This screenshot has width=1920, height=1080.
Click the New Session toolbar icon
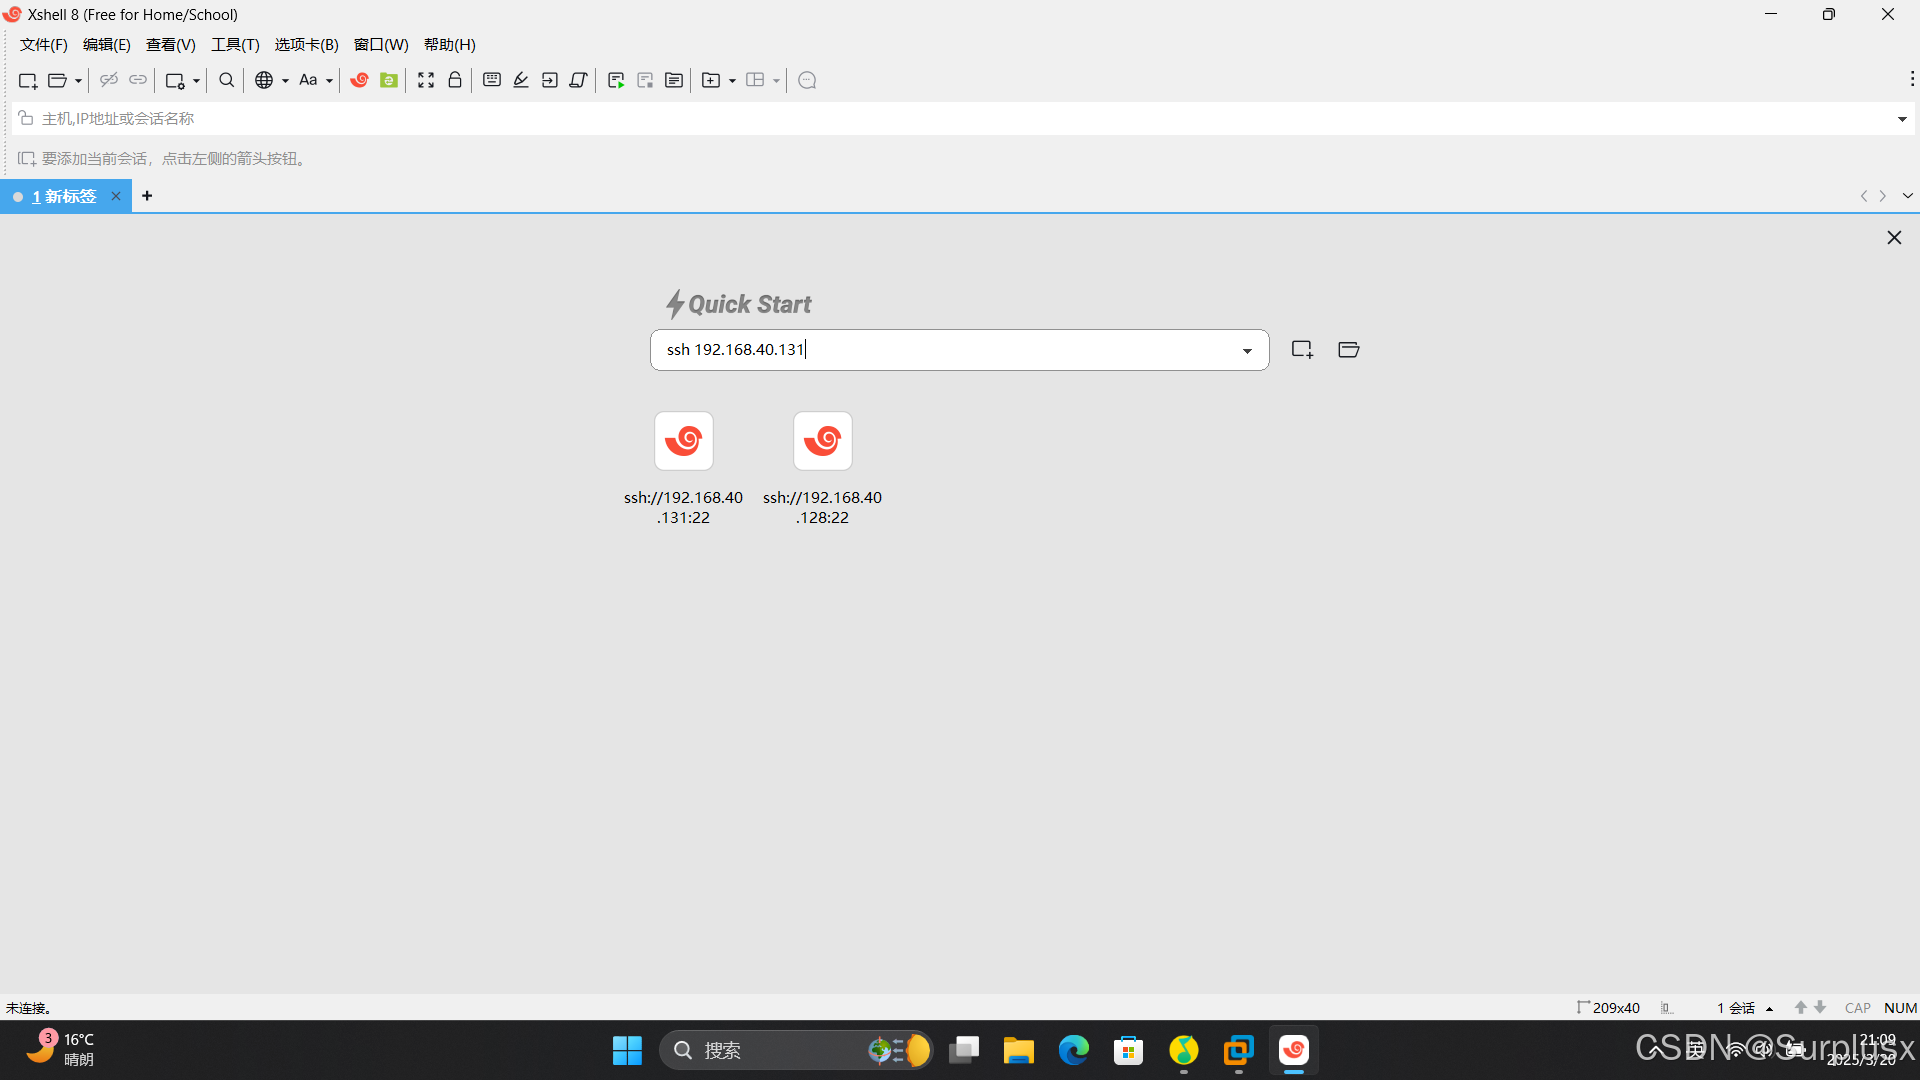pos(27,80)
